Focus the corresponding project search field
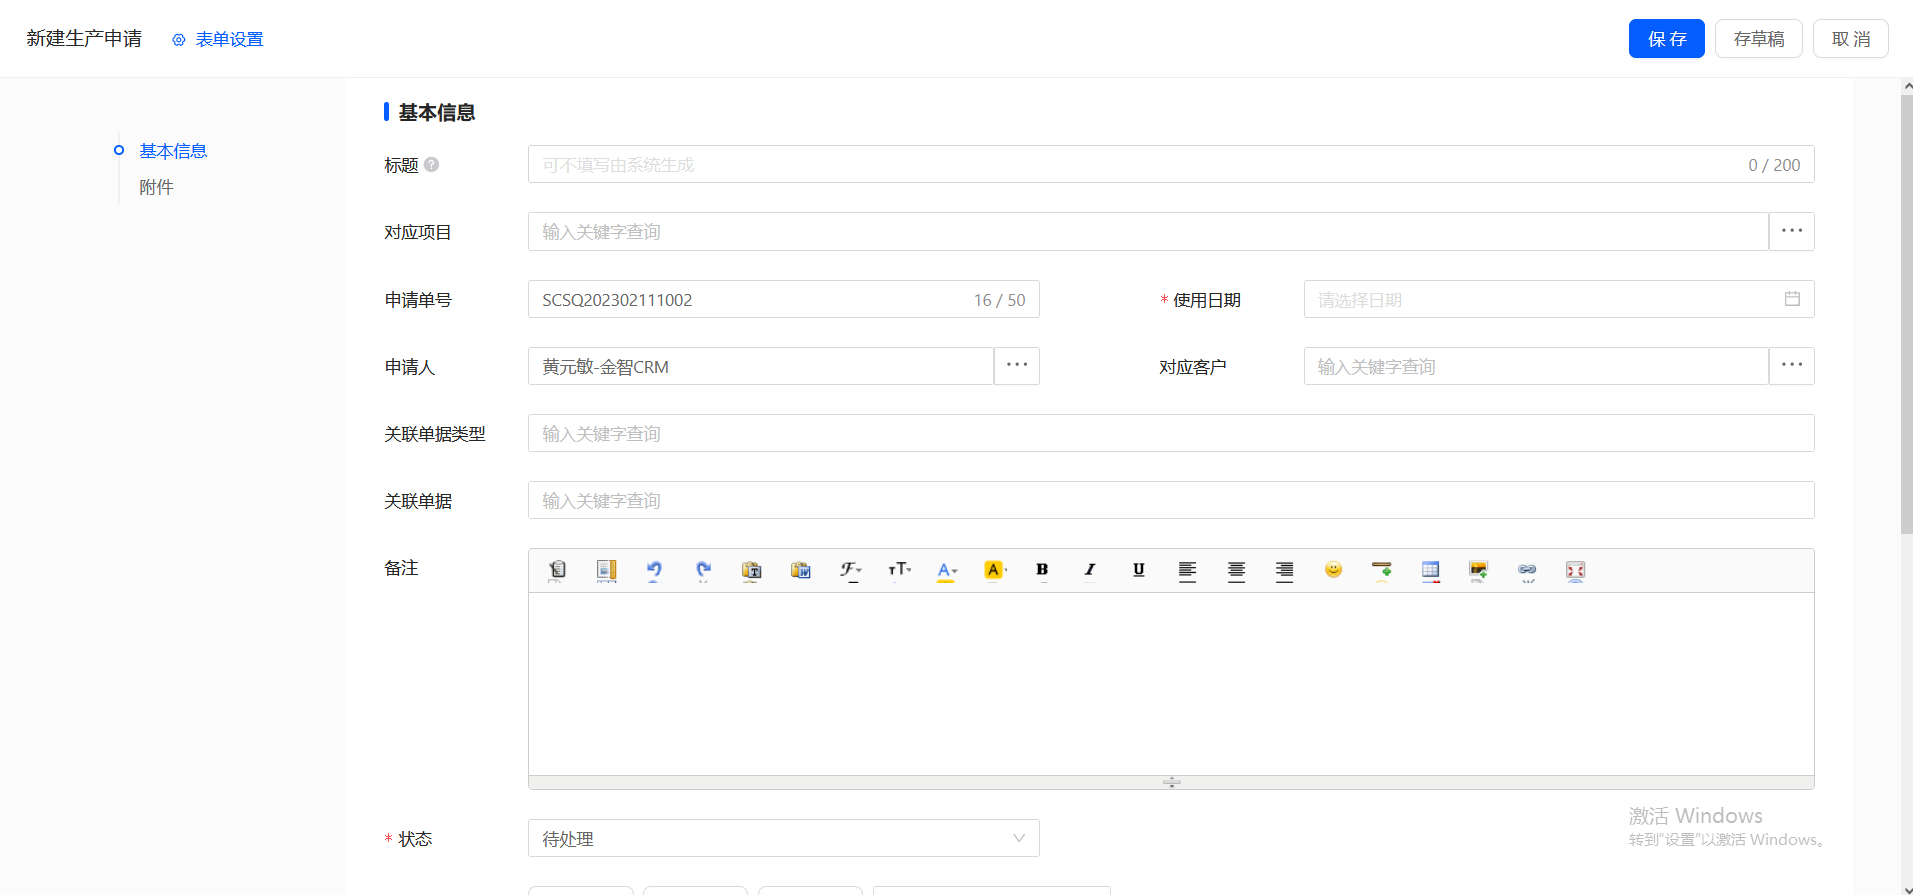 point(1148,231)
